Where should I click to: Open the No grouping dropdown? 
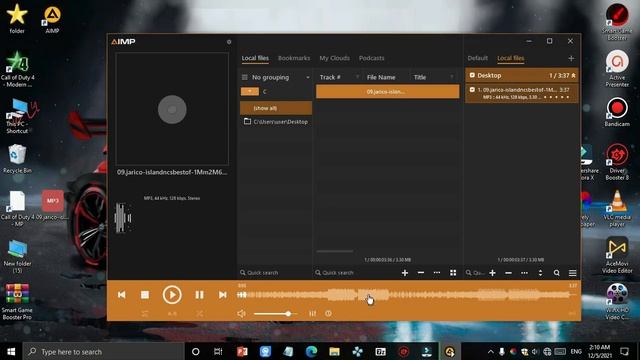(276, 77)
